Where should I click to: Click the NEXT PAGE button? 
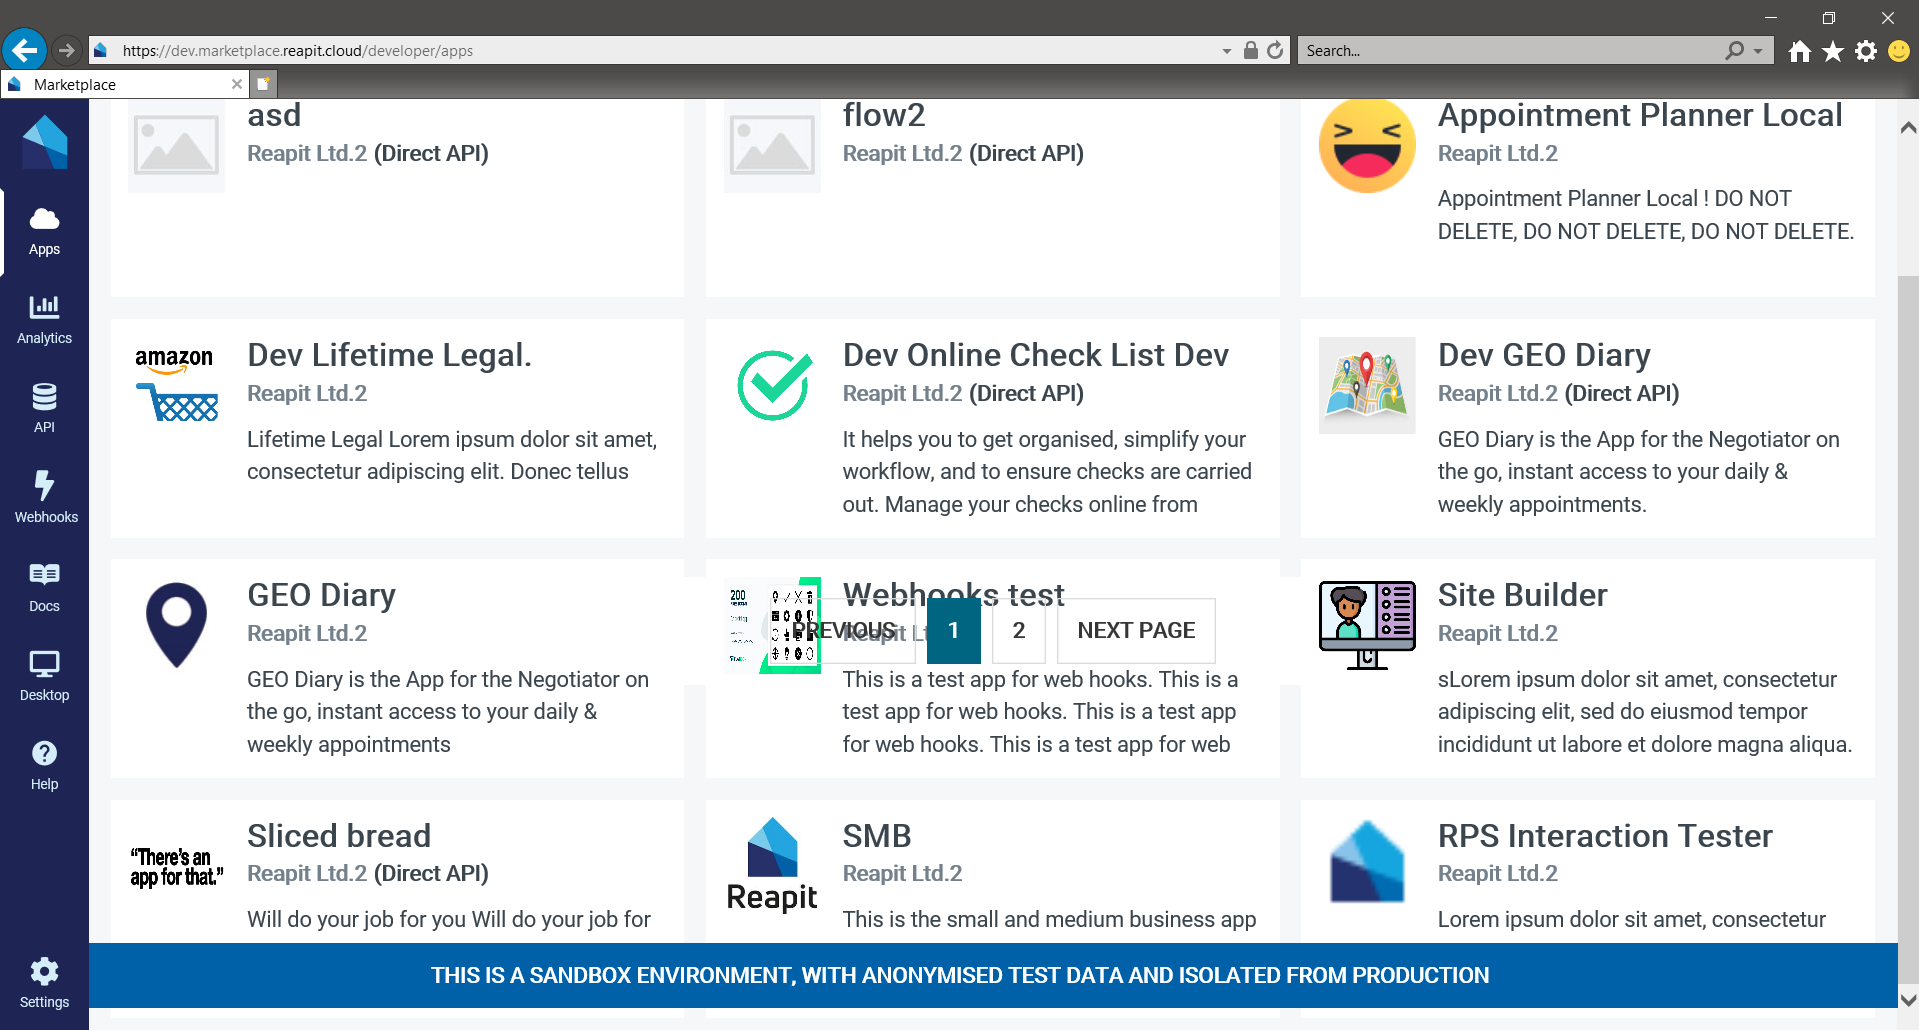click(1135, 631)
